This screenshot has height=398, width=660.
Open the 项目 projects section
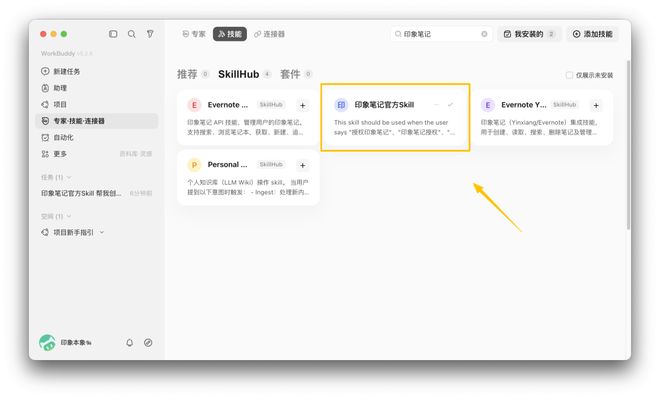[x=54, y=104]
